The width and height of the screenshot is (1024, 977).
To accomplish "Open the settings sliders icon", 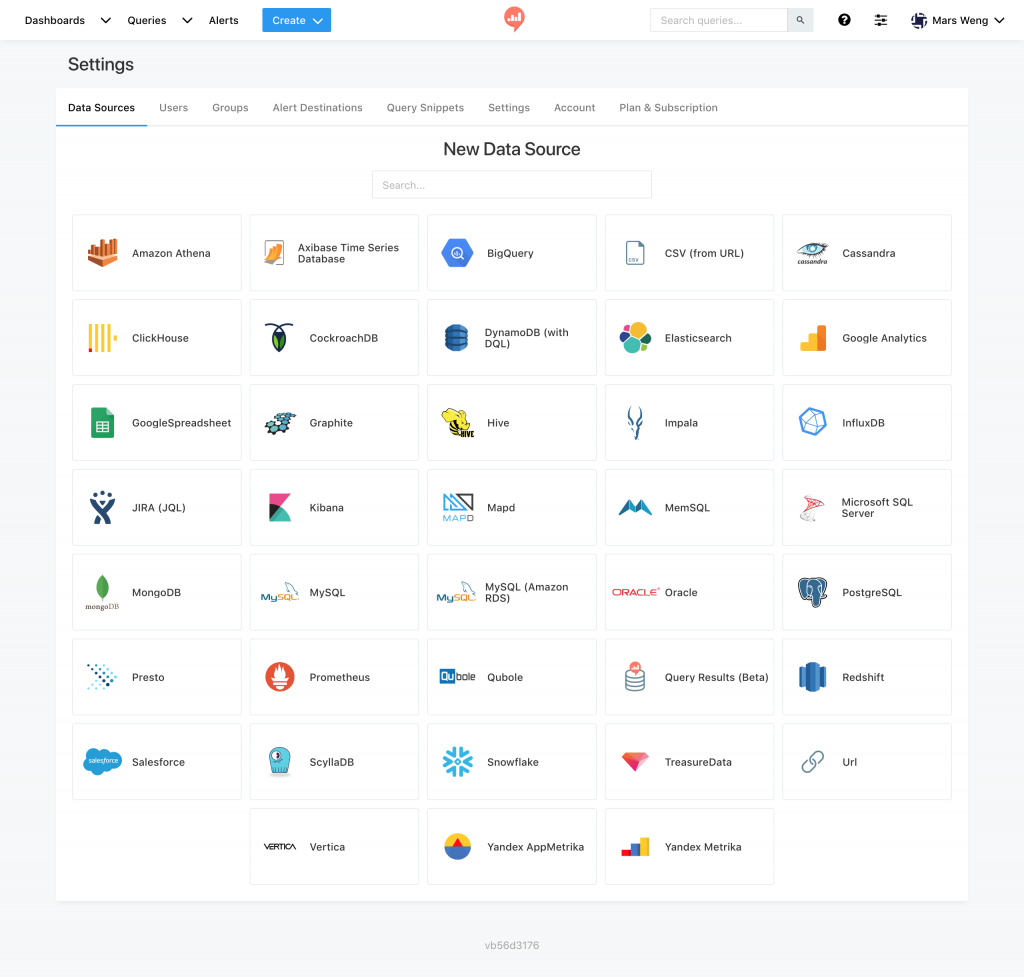I will coord(880,20).
